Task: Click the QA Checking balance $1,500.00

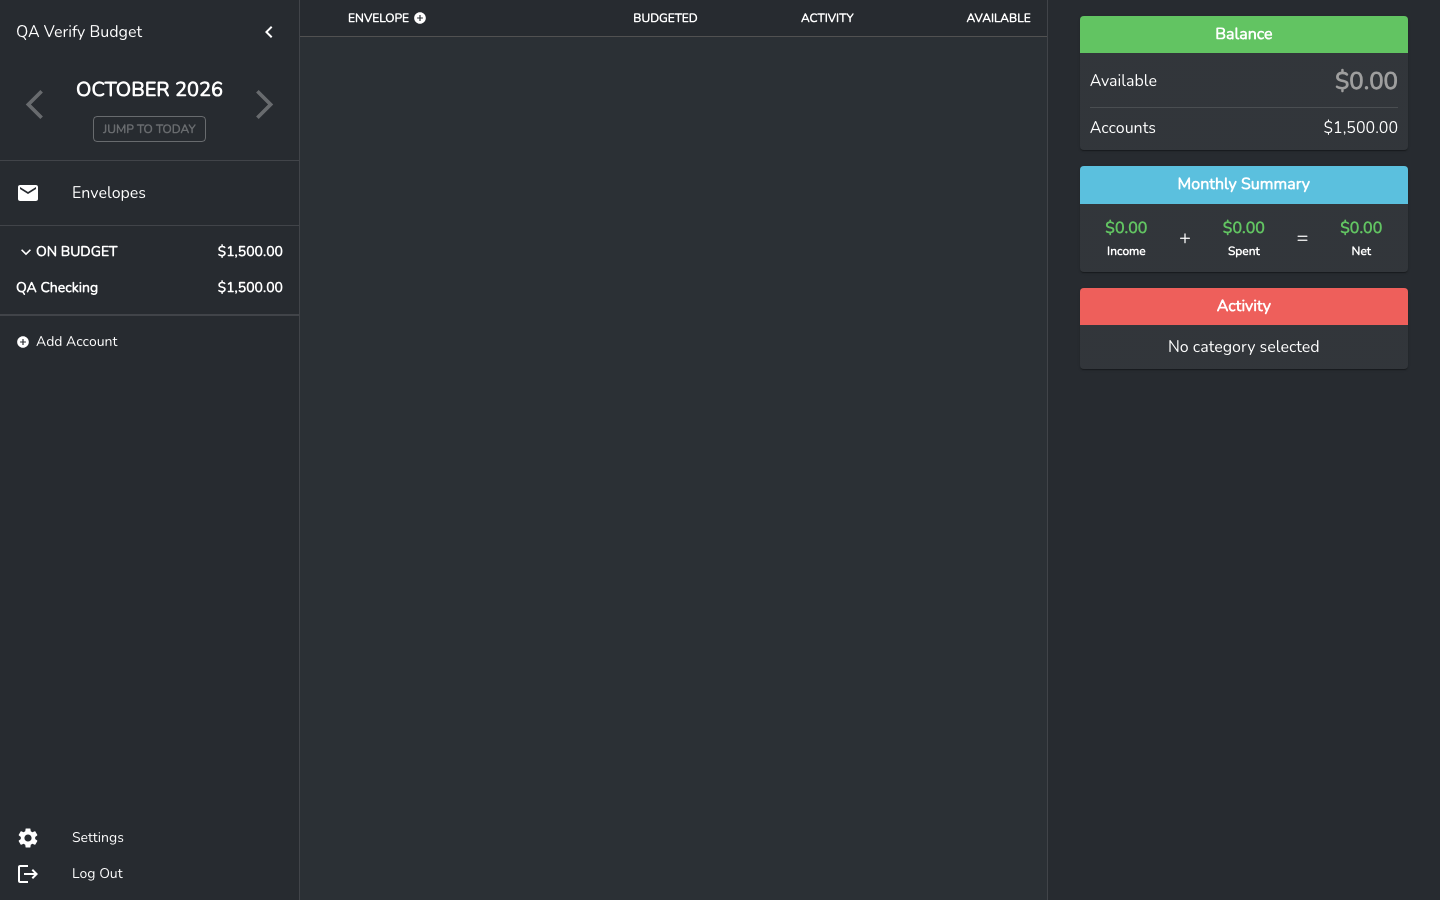Action: (250, 288)
